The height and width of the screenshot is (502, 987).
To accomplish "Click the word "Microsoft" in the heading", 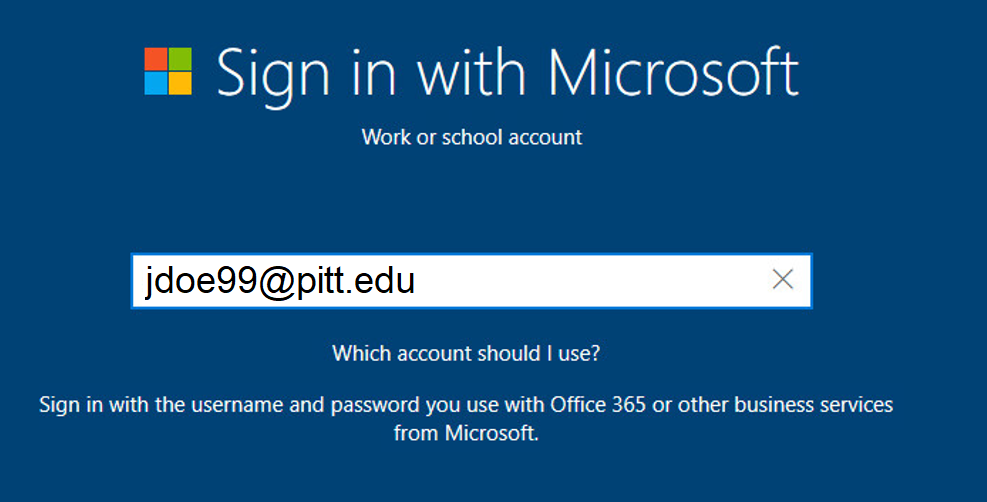I will (674, 72).
